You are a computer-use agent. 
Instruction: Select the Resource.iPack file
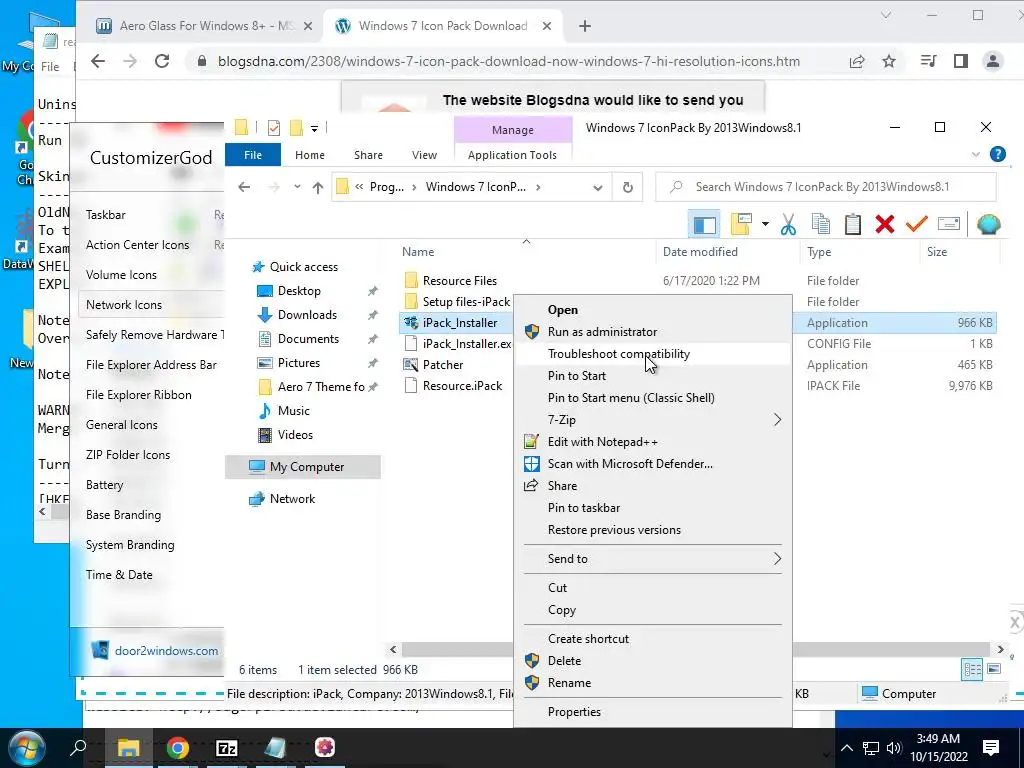pos(462,386)
